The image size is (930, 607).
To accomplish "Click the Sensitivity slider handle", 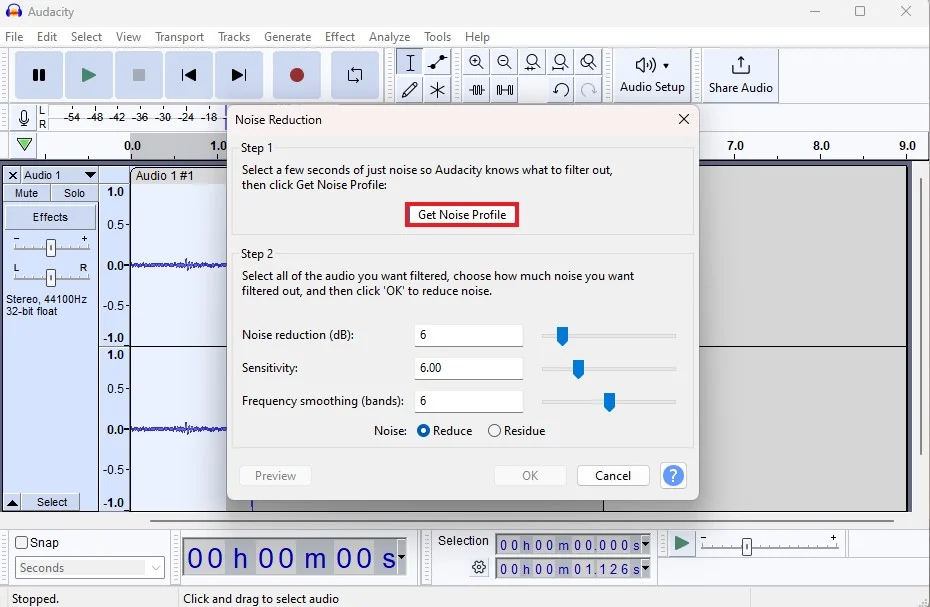I will click(578, 369).
